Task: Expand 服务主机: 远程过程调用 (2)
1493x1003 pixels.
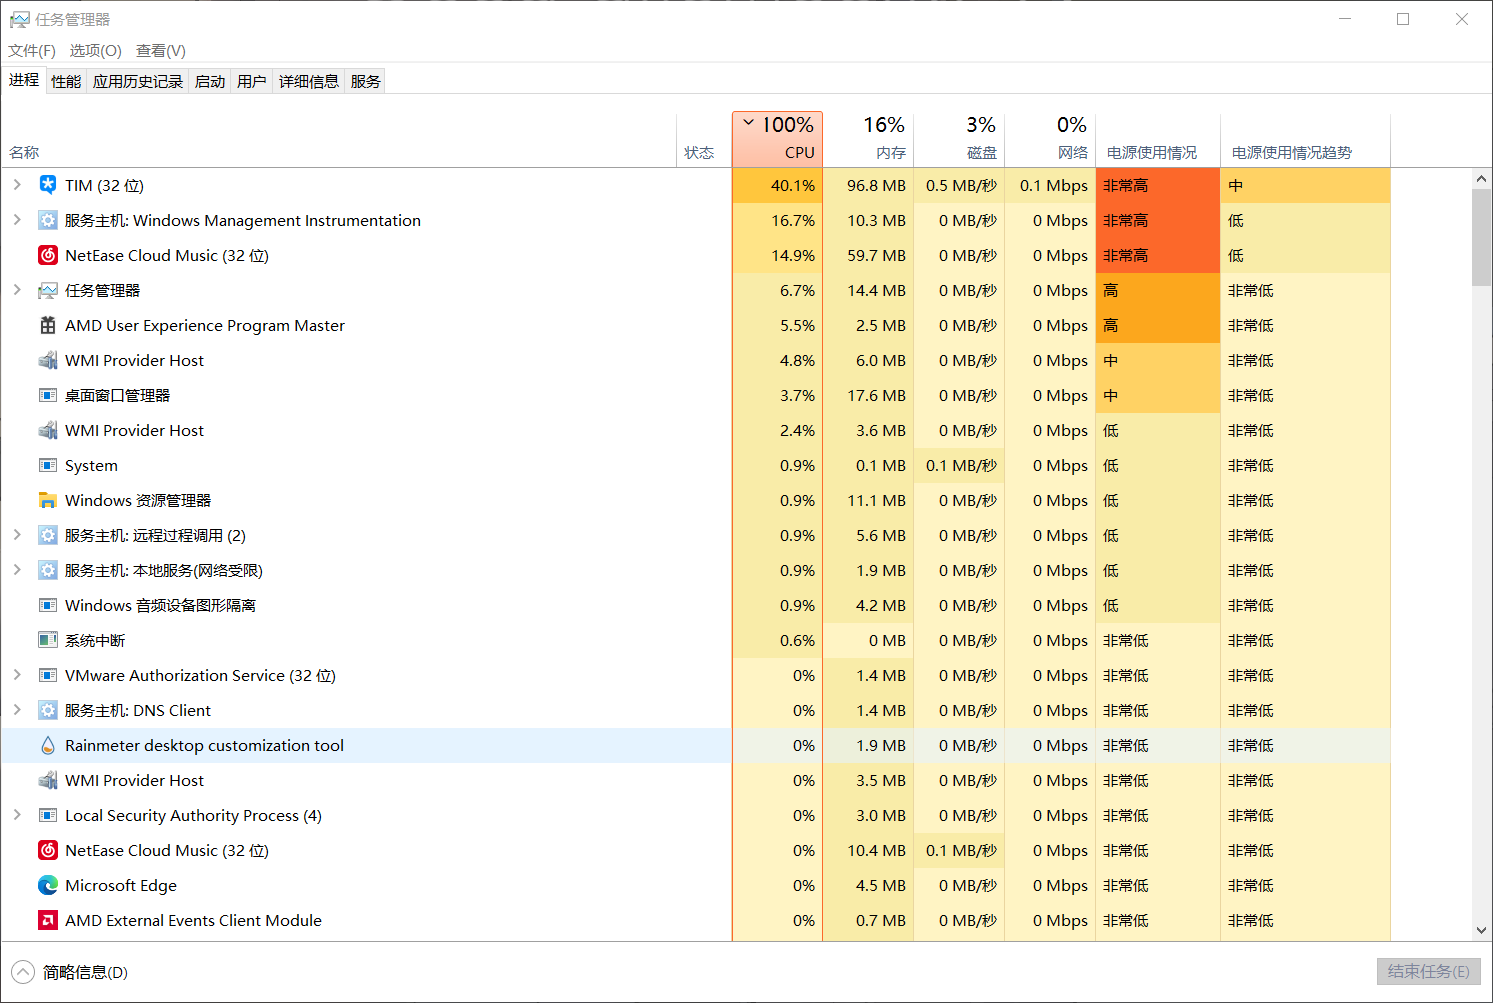Action: click(x=17, y=535)
